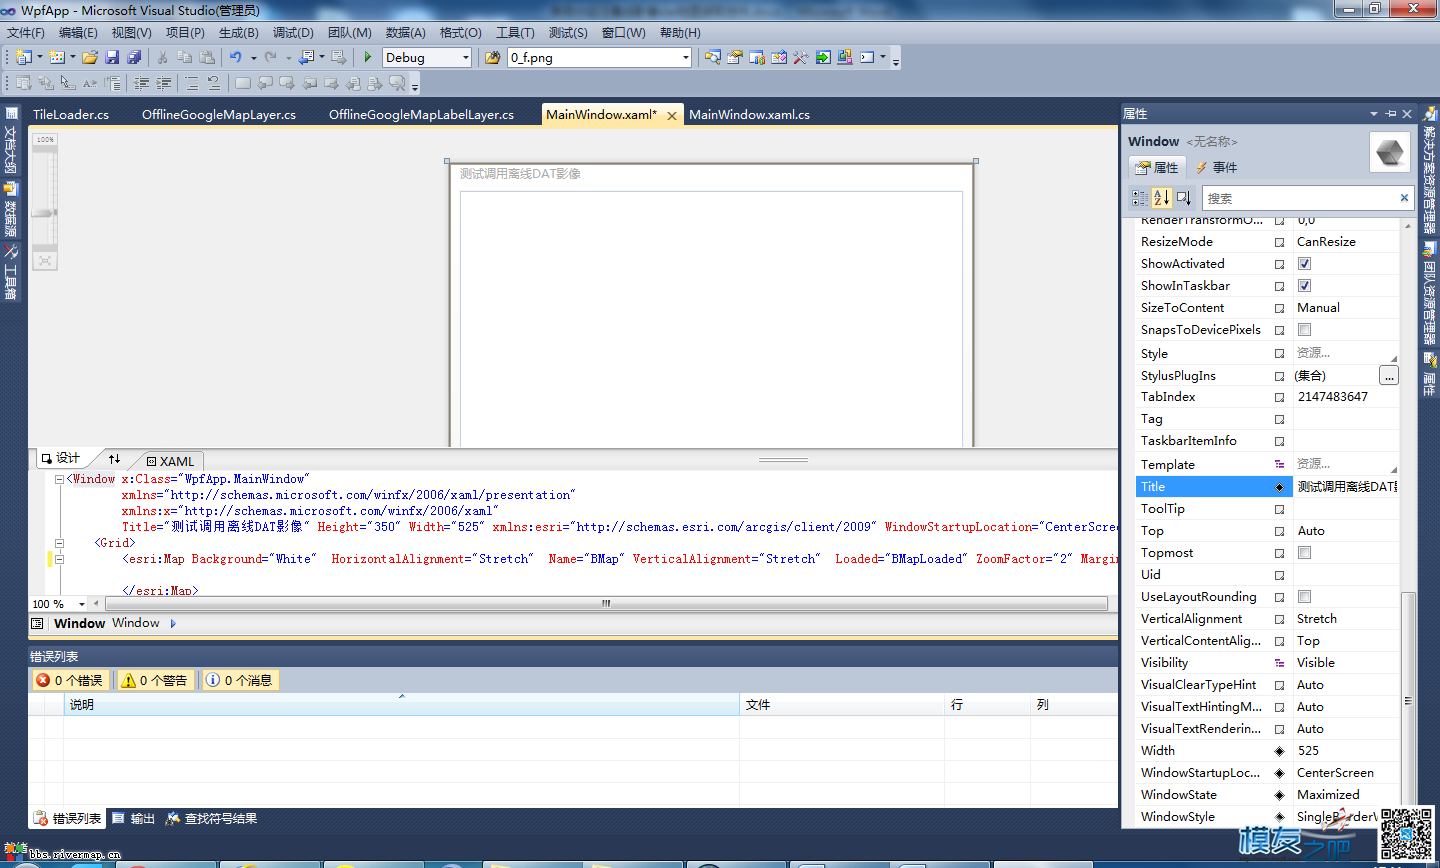Click the Properties panel vertical scrollbar
The image size is (1440, 868).
tap(1408, 700)
